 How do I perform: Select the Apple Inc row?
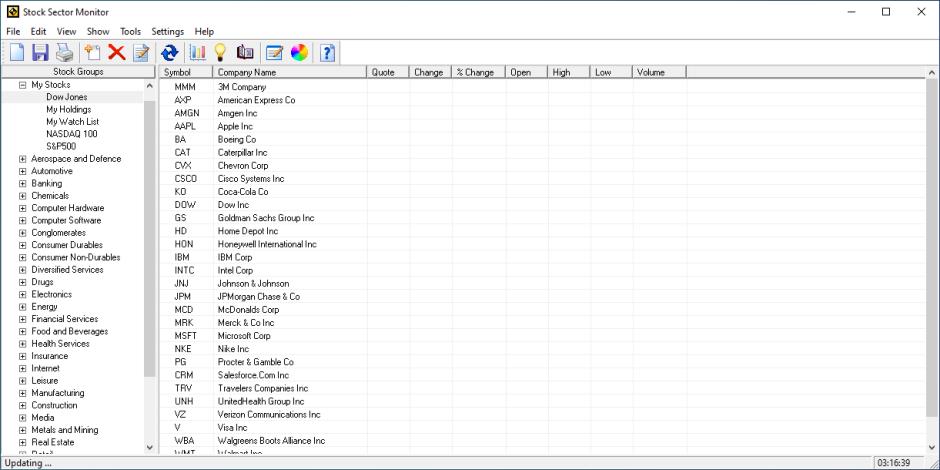tap(543, 126)
